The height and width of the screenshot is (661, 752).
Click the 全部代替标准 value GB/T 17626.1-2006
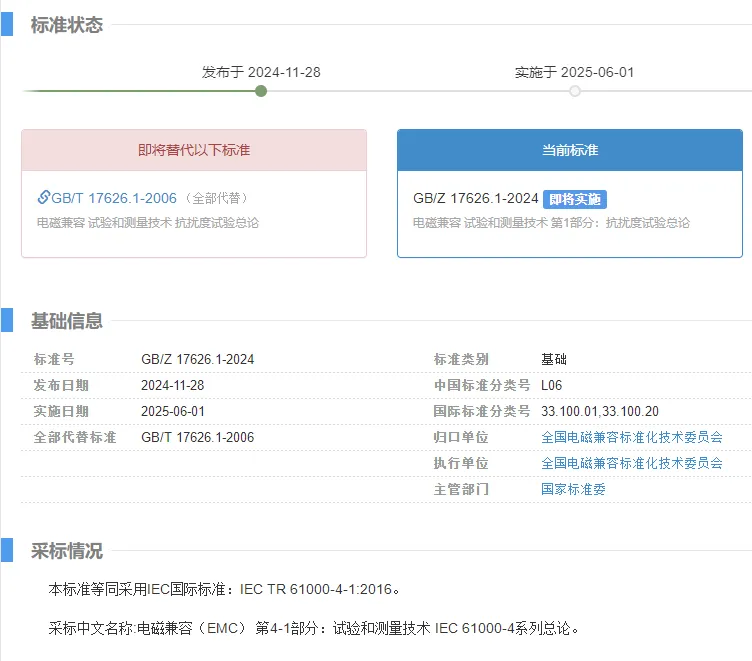click(197, 437)
